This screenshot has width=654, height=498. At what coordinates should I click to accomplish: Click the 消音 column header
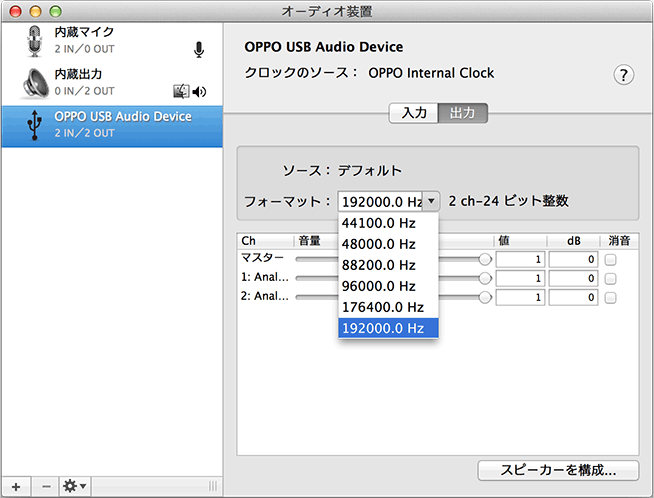619,241
